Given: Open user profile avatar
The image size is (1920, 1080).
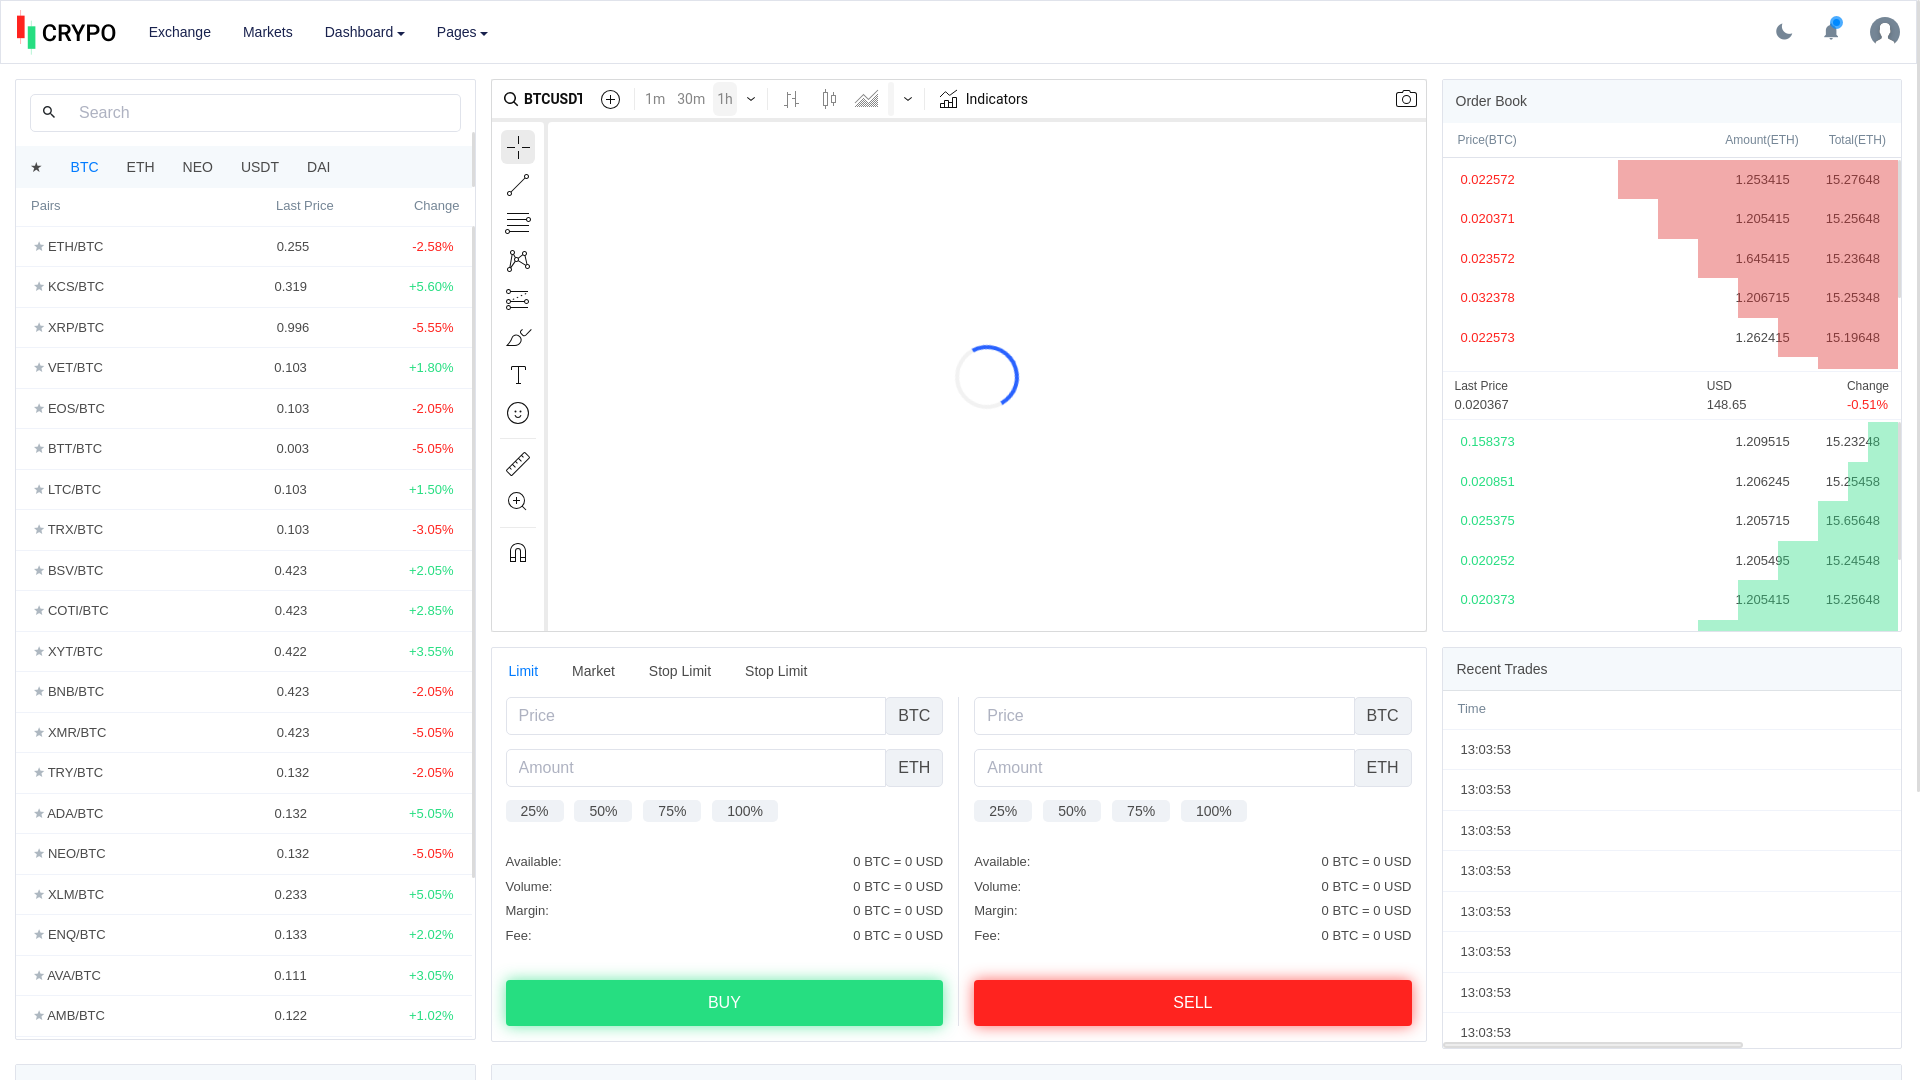Looking at the screenshot, I should click(x=1885, y=32).
